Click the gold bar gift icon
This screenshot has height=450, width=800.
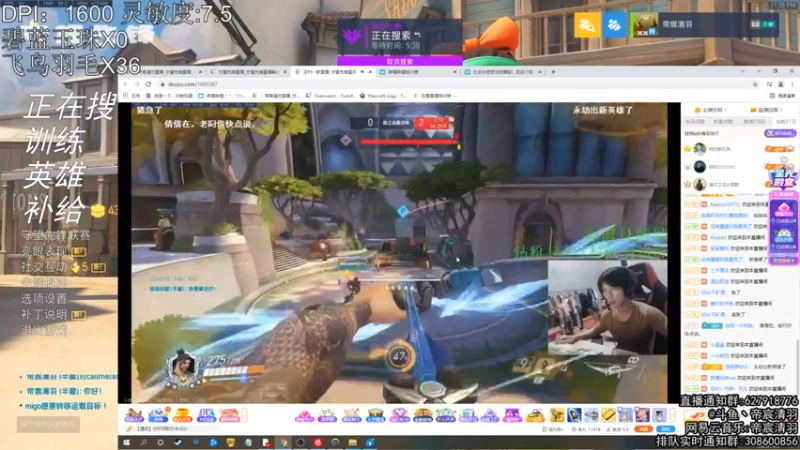pyautogui.click(x=608, y=415)
